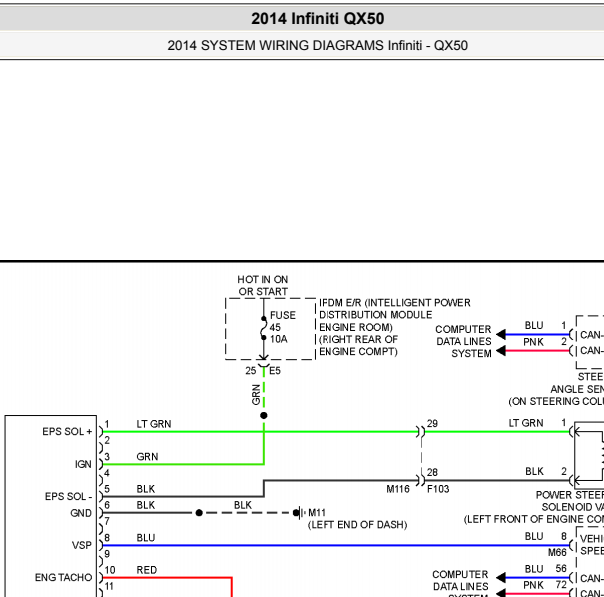Click the ground symbol next to M11
The height and width of the screenshot is (597, 604).
tap(299, 513)
